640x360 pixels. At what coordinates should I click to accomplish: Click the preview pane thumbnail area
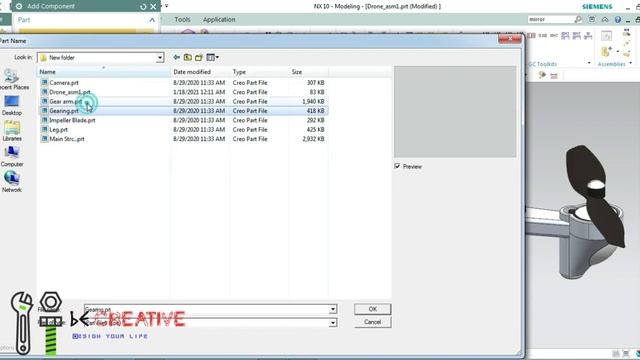(455, 112)
